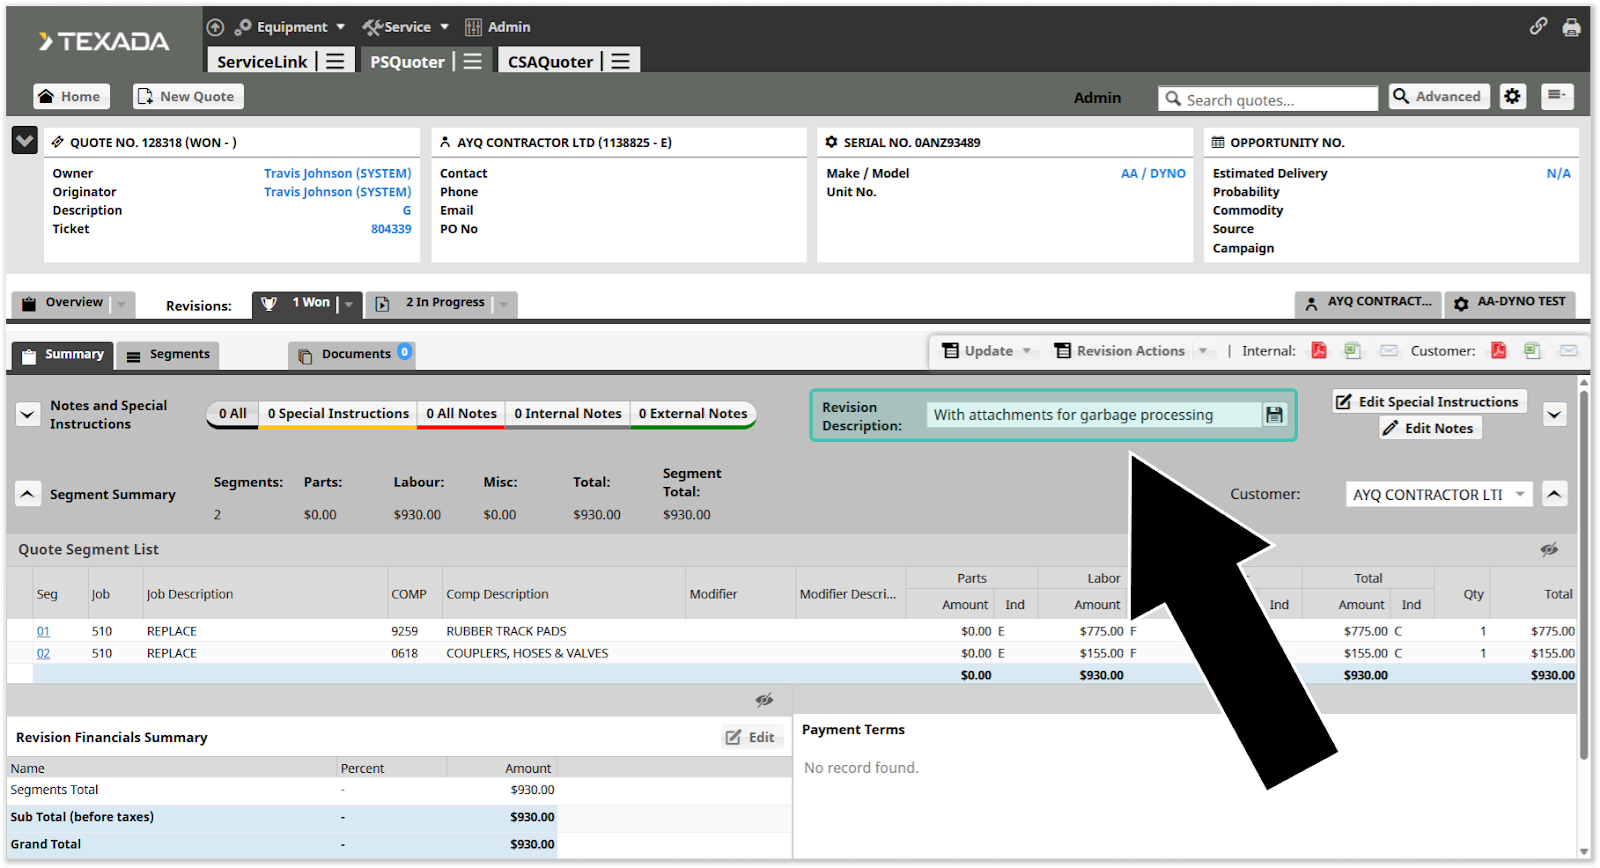The width and height of the screenshot is (1600, 868).
Task: Click the printer icon in top bar
Action: [1571, 27]
